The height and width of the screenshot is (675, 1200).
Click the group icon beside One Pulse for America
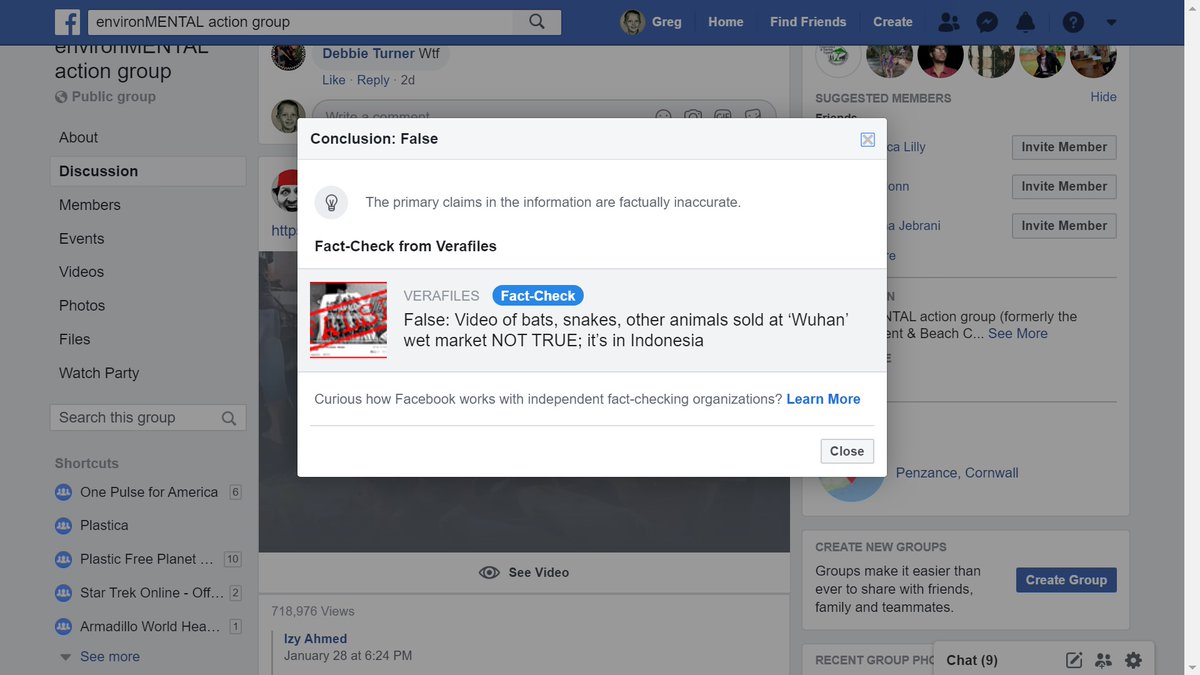pyautogui.click(x=63, y=492)
